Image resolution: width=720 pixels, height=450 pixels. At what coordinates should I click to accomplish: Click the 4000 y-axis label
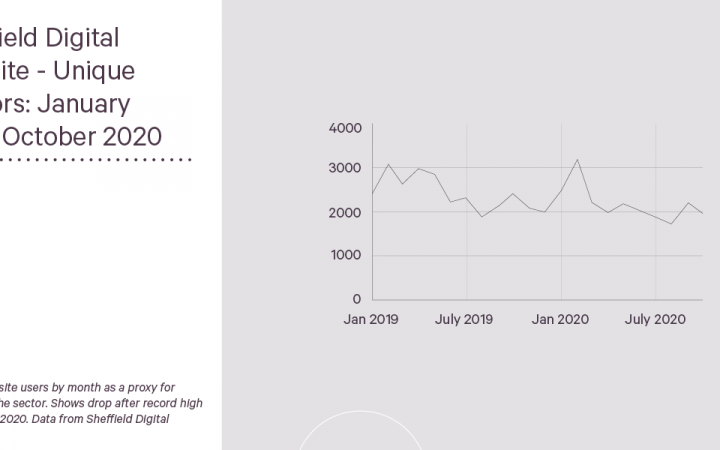click(x=345, y=128)
